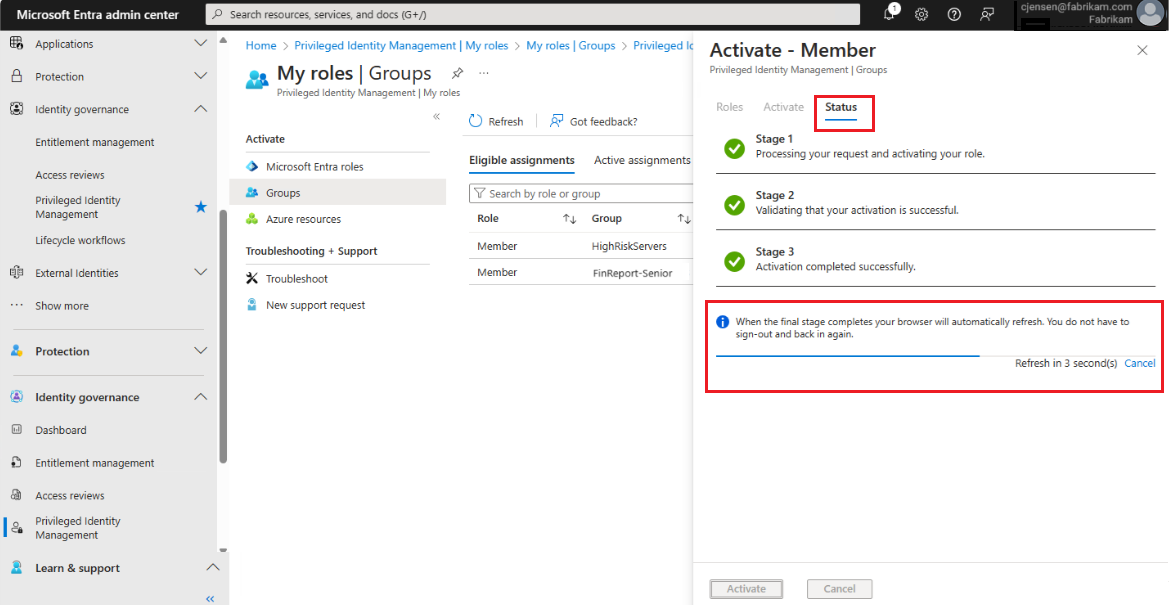Click the Search by role or group field
Screen dimensions: 1169x605
582,193
